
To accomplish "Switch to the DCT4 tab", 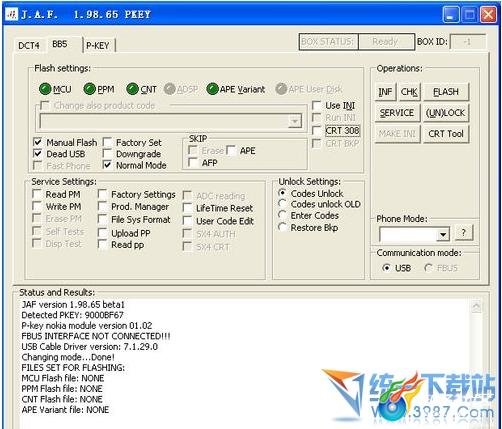I will (29, 45).
